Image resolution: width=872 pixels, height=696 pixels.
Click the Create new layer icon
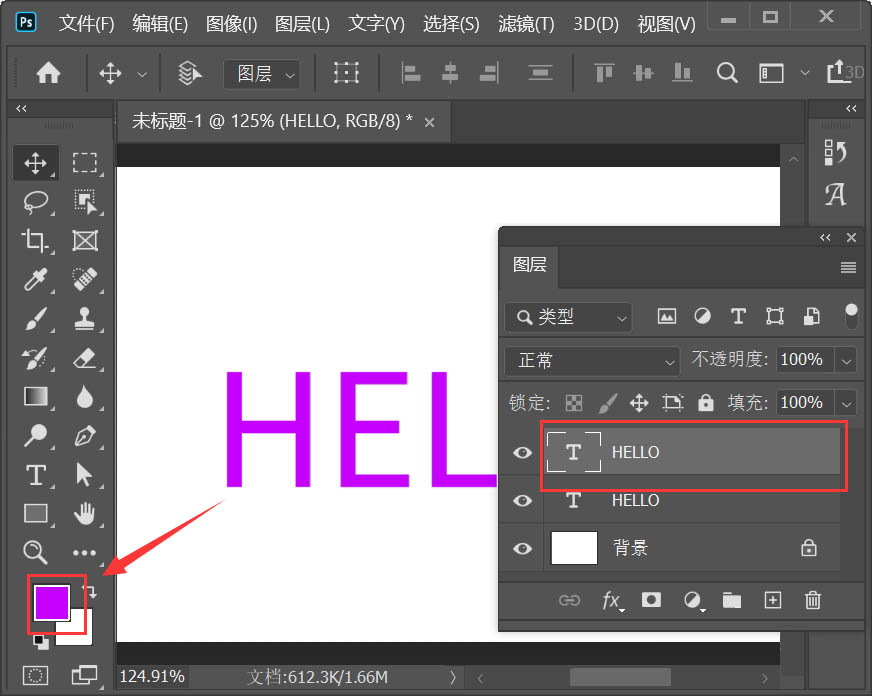click(772, 600)
